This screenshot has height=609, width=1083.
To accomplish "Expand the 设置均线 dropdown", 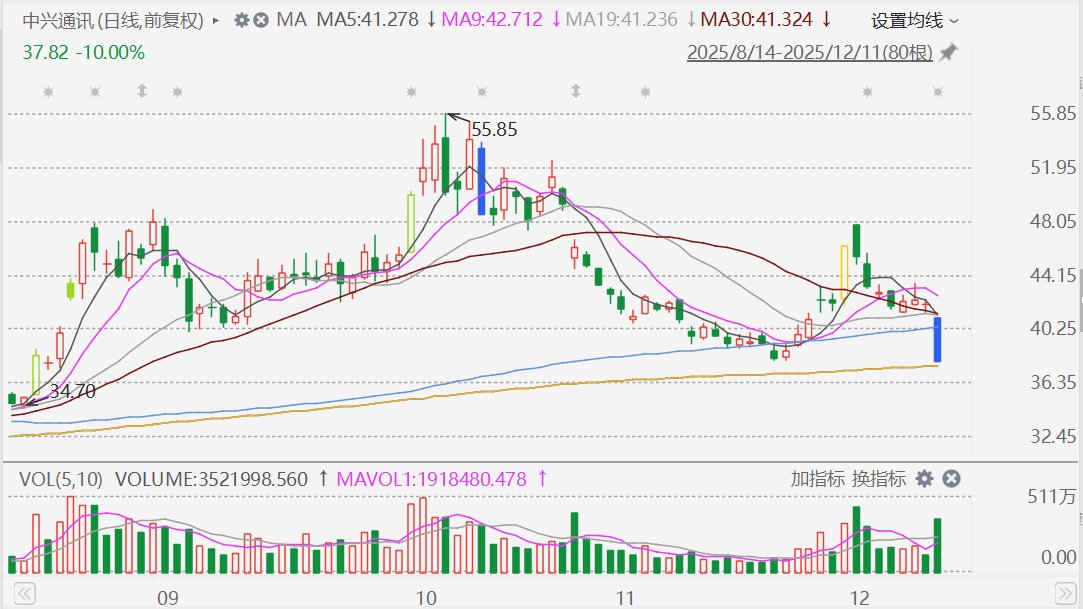I will [x=914, y=20].
